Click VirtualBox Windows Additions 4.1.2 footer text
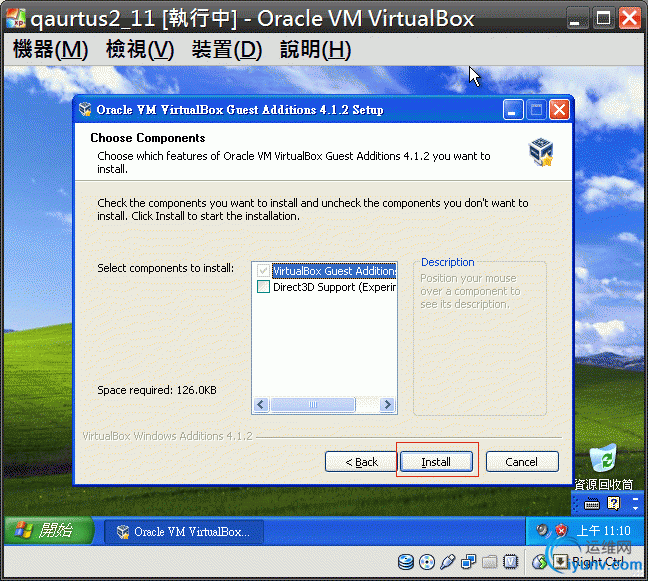The image size is (648, 581). 167,436
